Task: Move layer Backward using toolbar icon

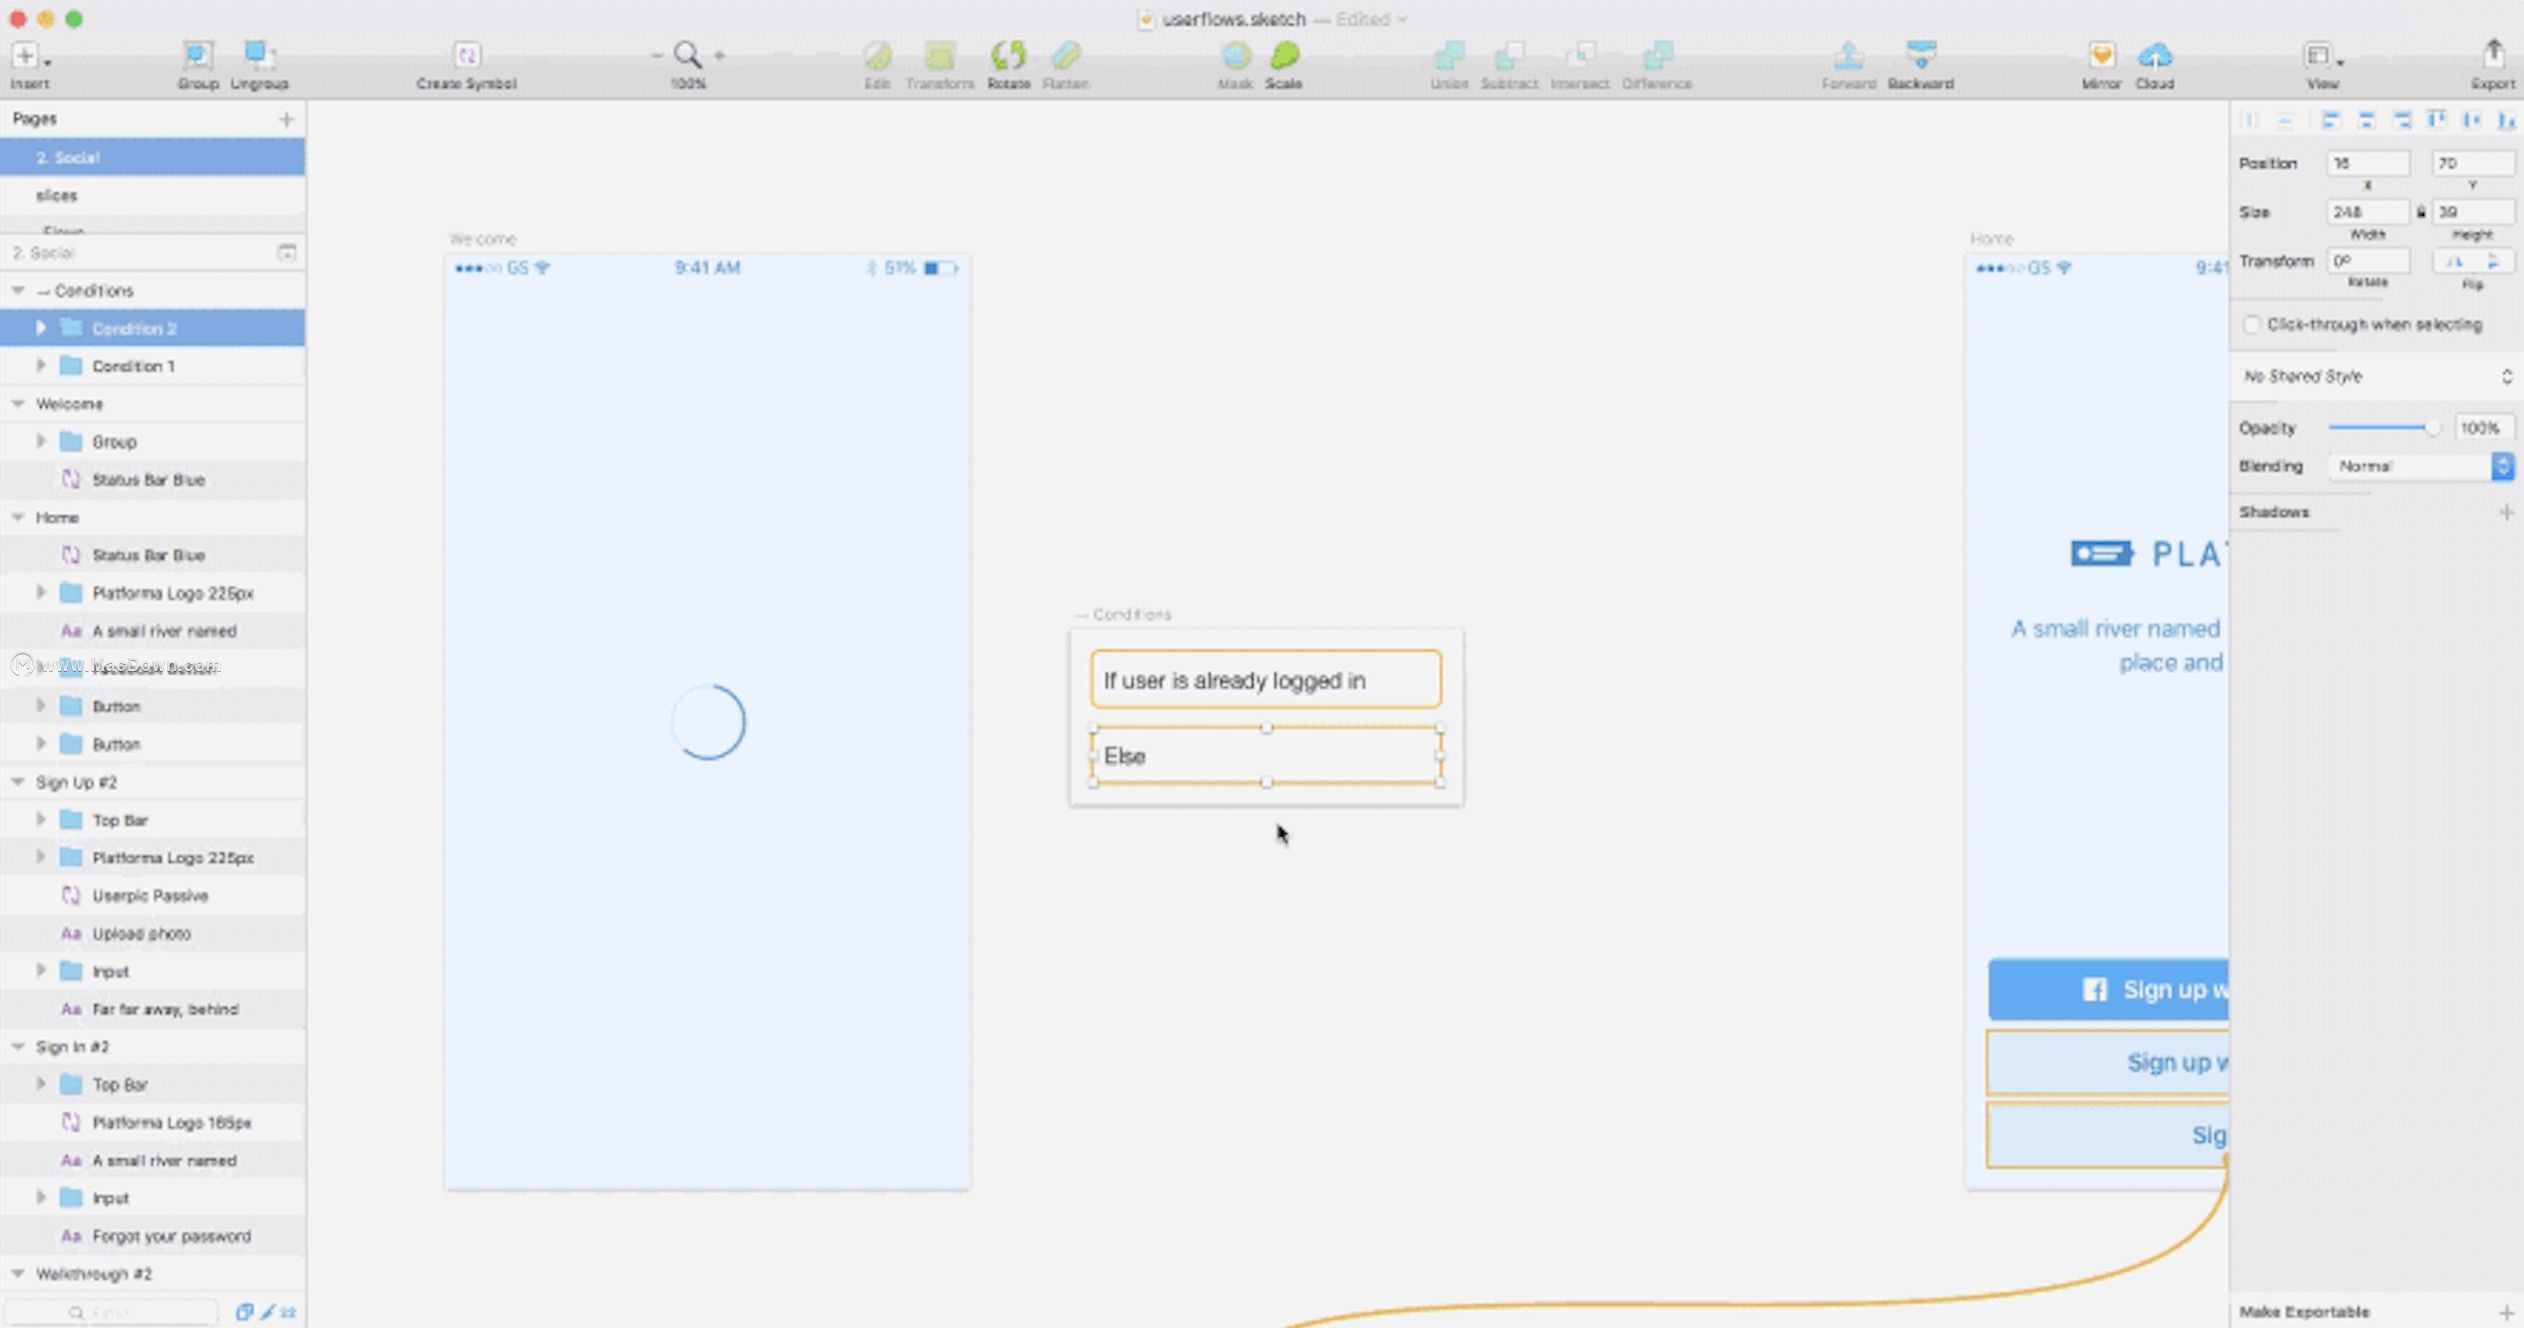Action: point(1920,56)
